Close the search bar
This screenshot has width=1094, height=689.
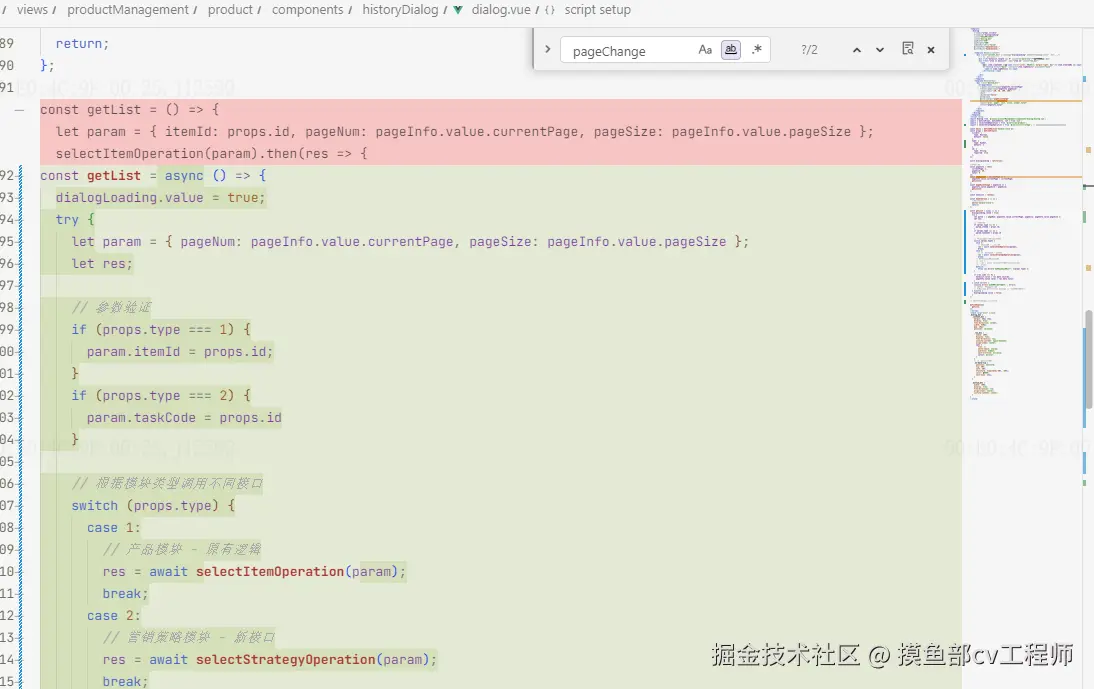(x=930, y=49)
